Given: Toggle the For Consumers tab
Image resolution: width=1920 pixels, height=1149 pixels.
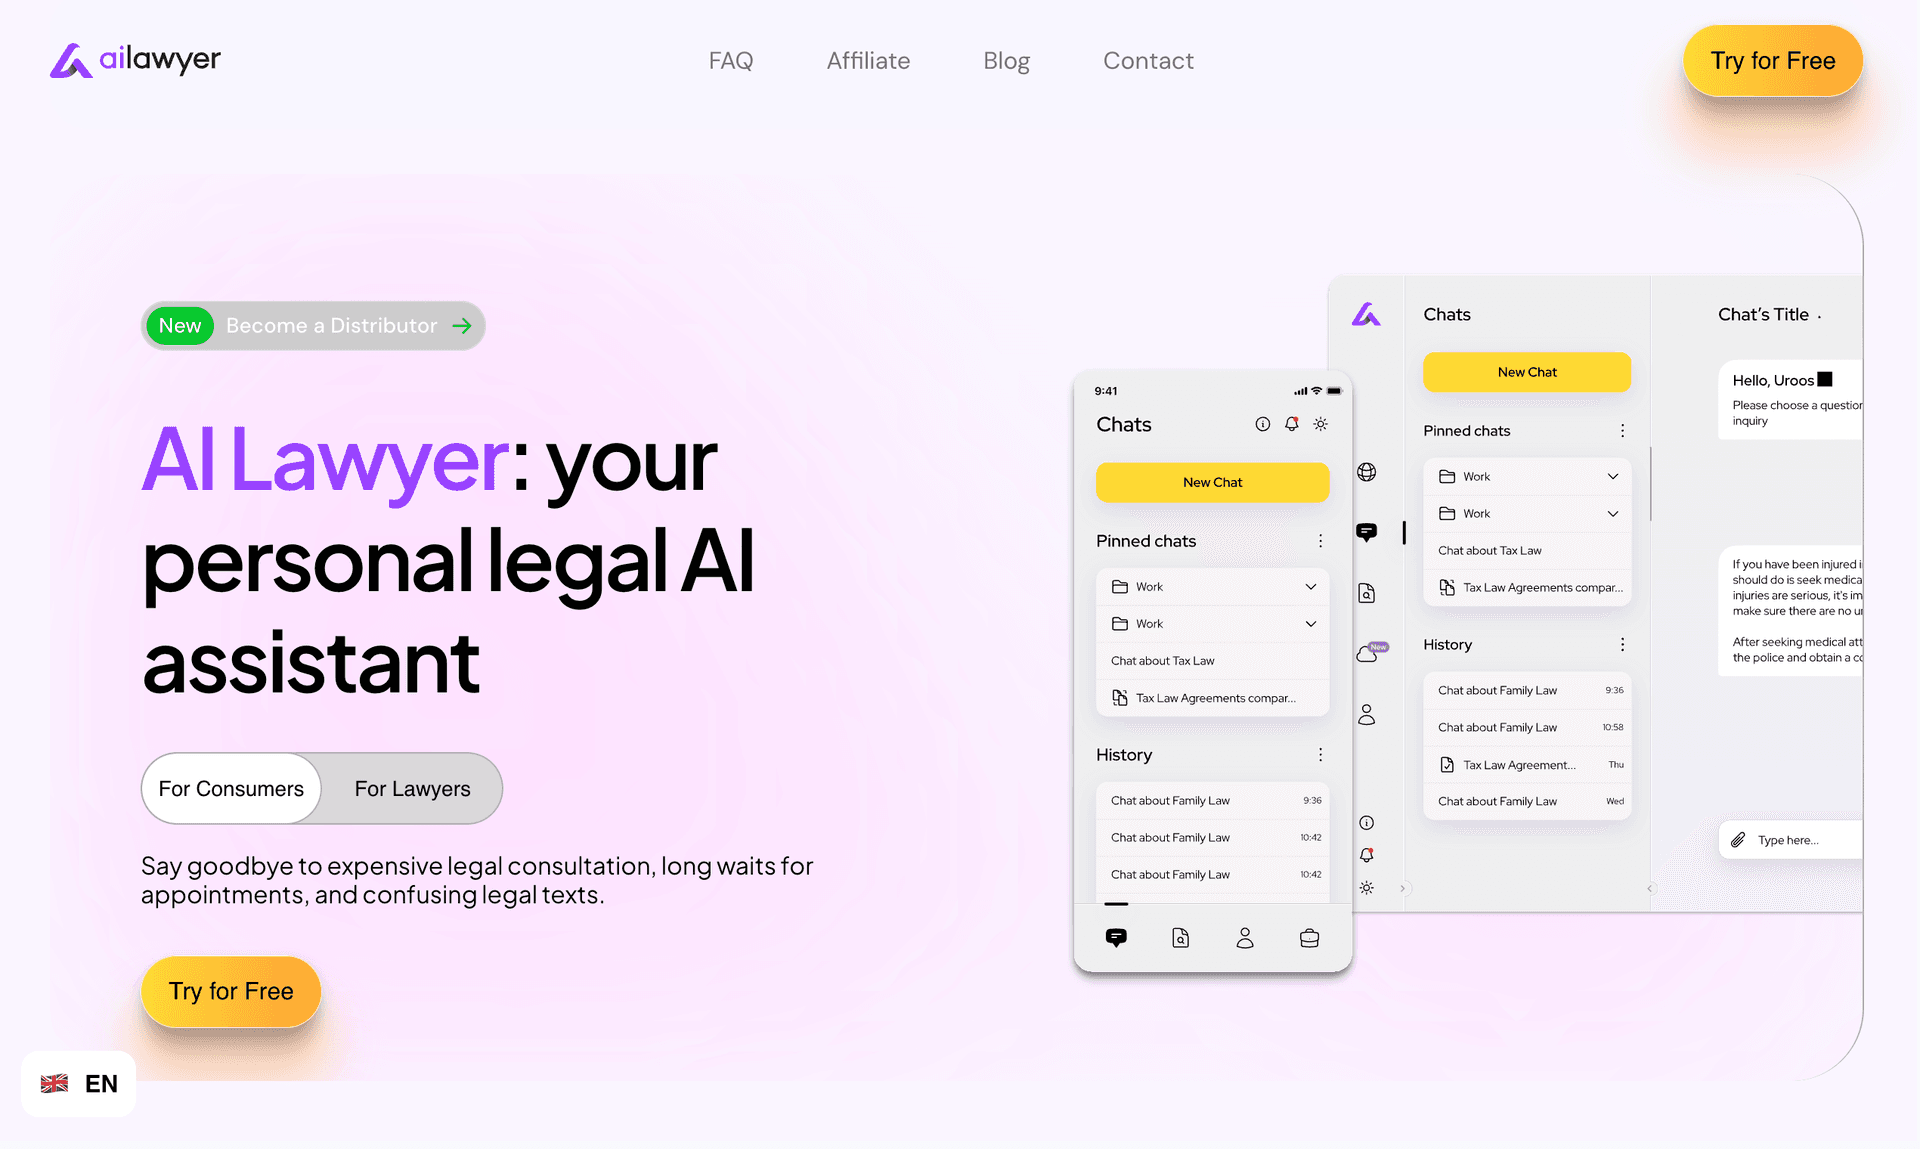Looking at the screenshot, I should (232, 788).
